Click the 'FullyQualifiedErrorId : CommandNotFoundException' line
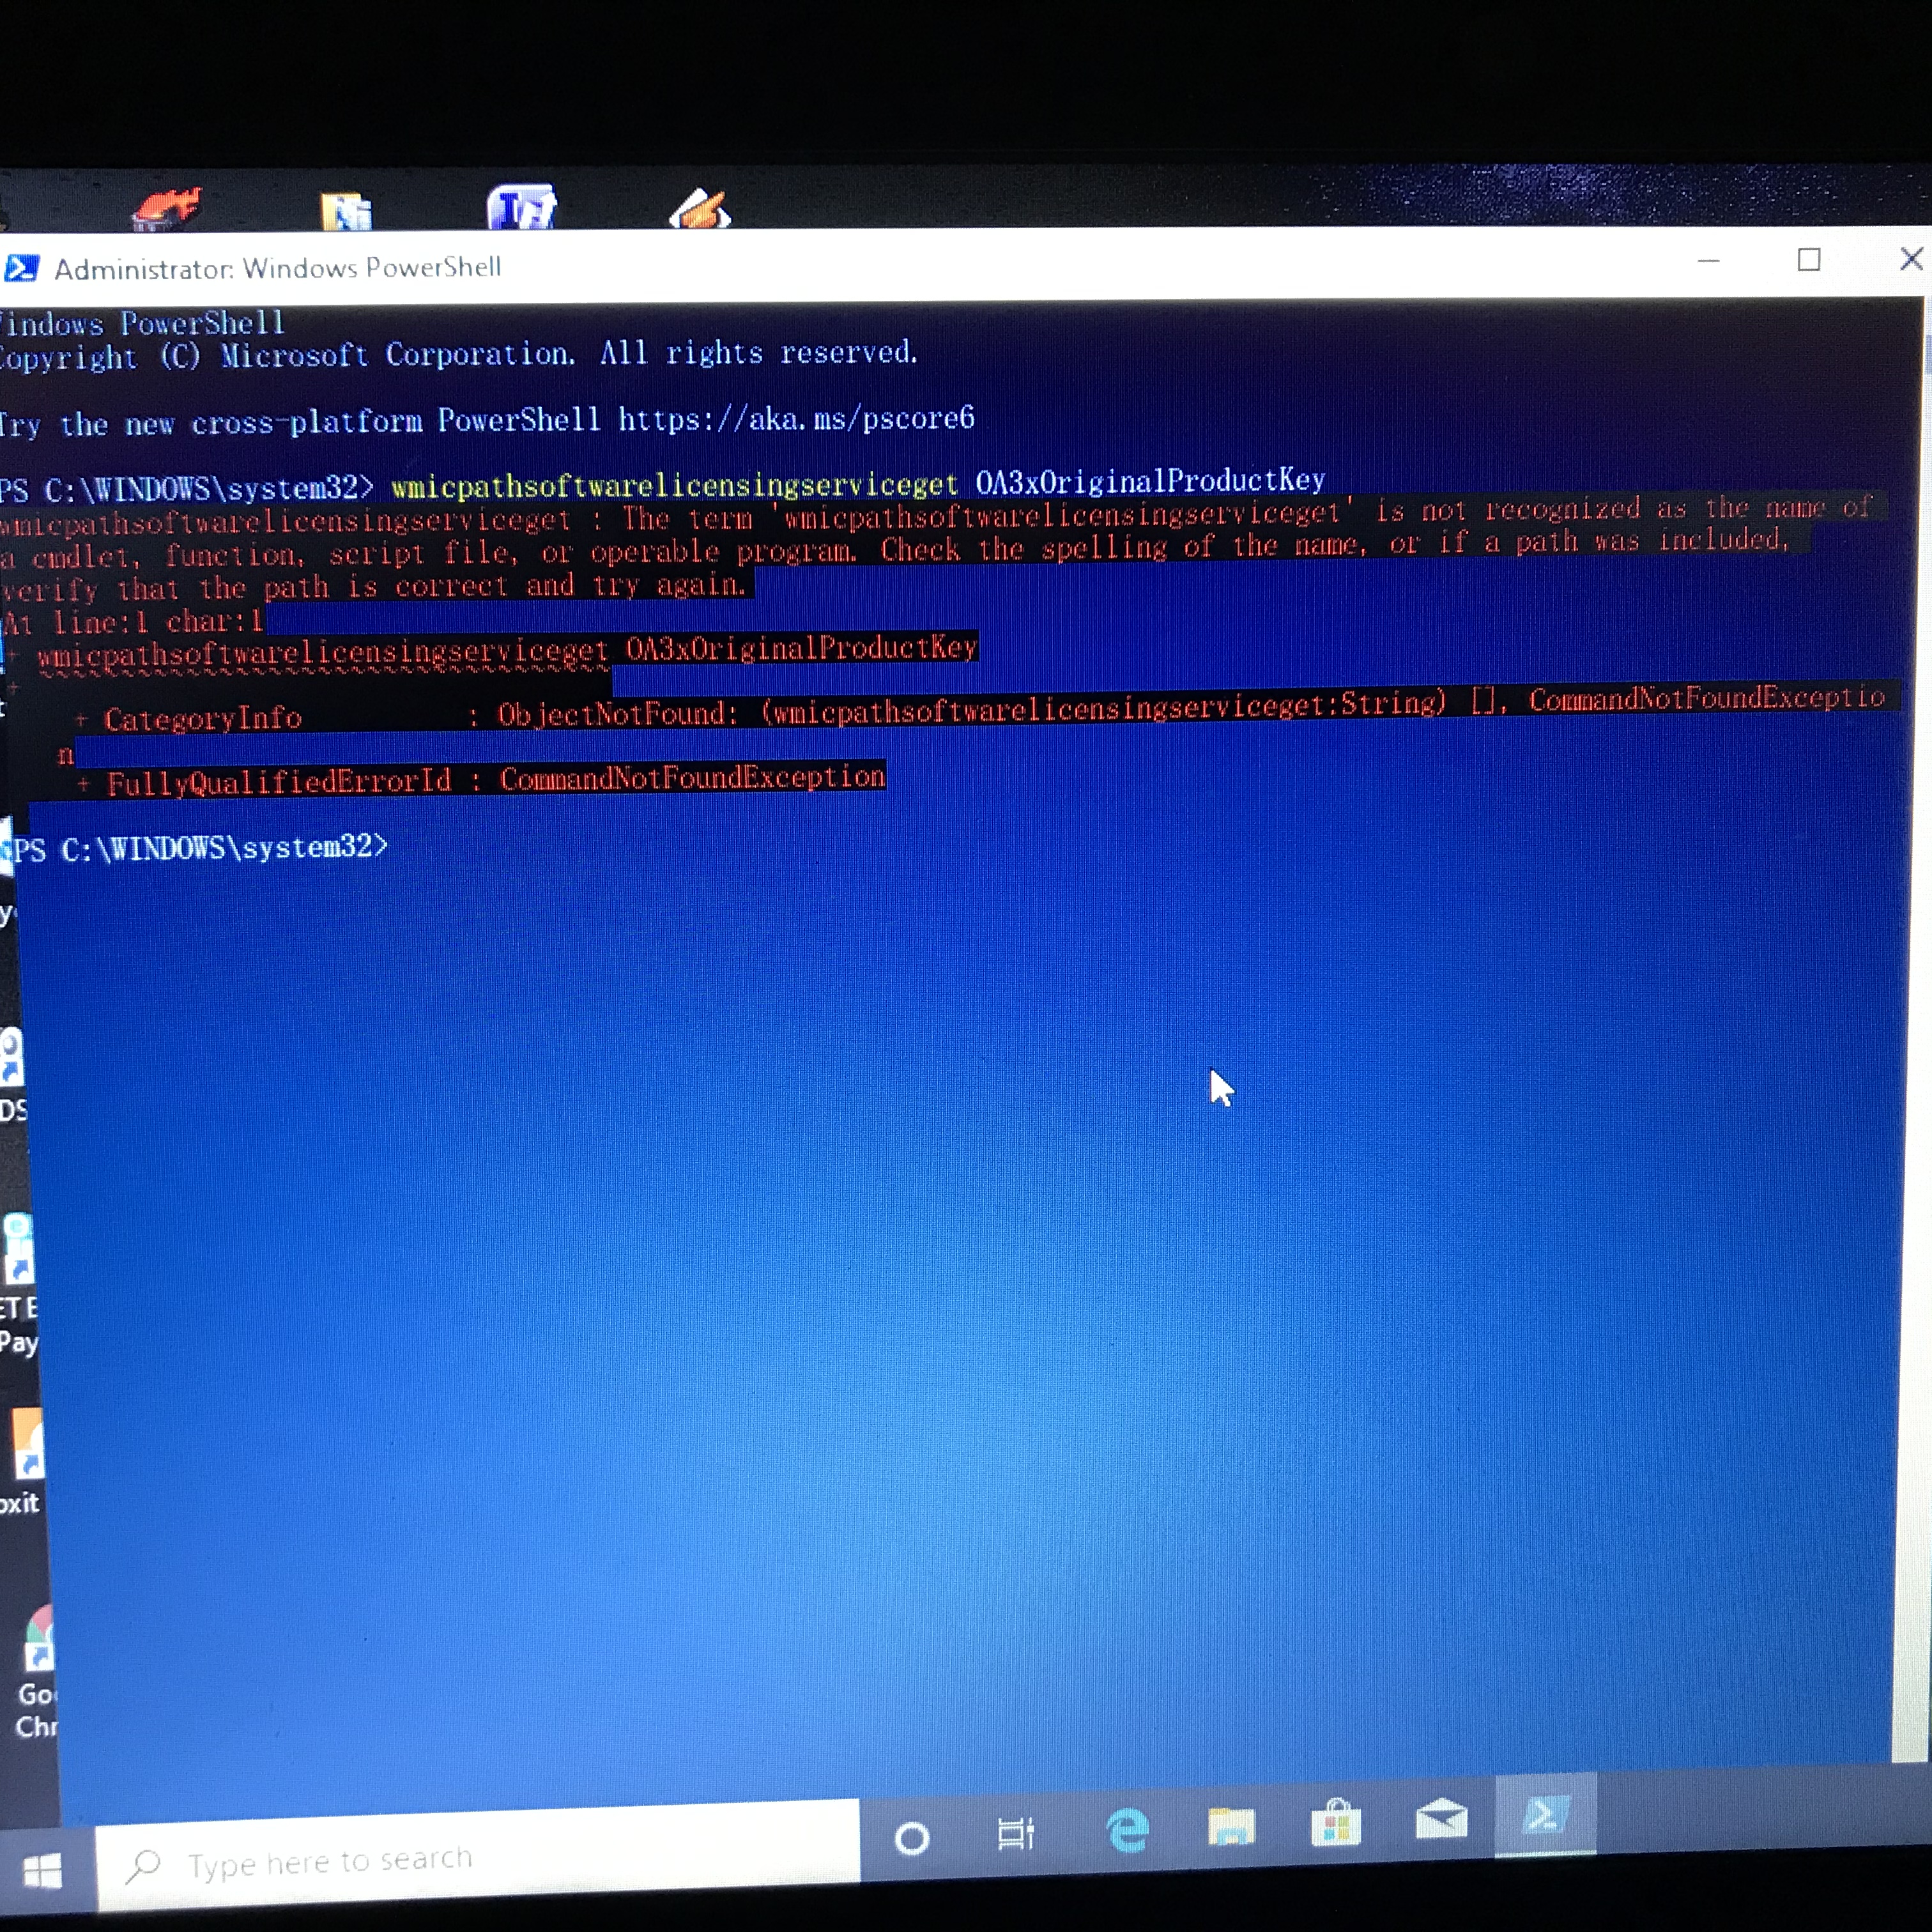This screenshot has width=1932, height=1932. 496,780
